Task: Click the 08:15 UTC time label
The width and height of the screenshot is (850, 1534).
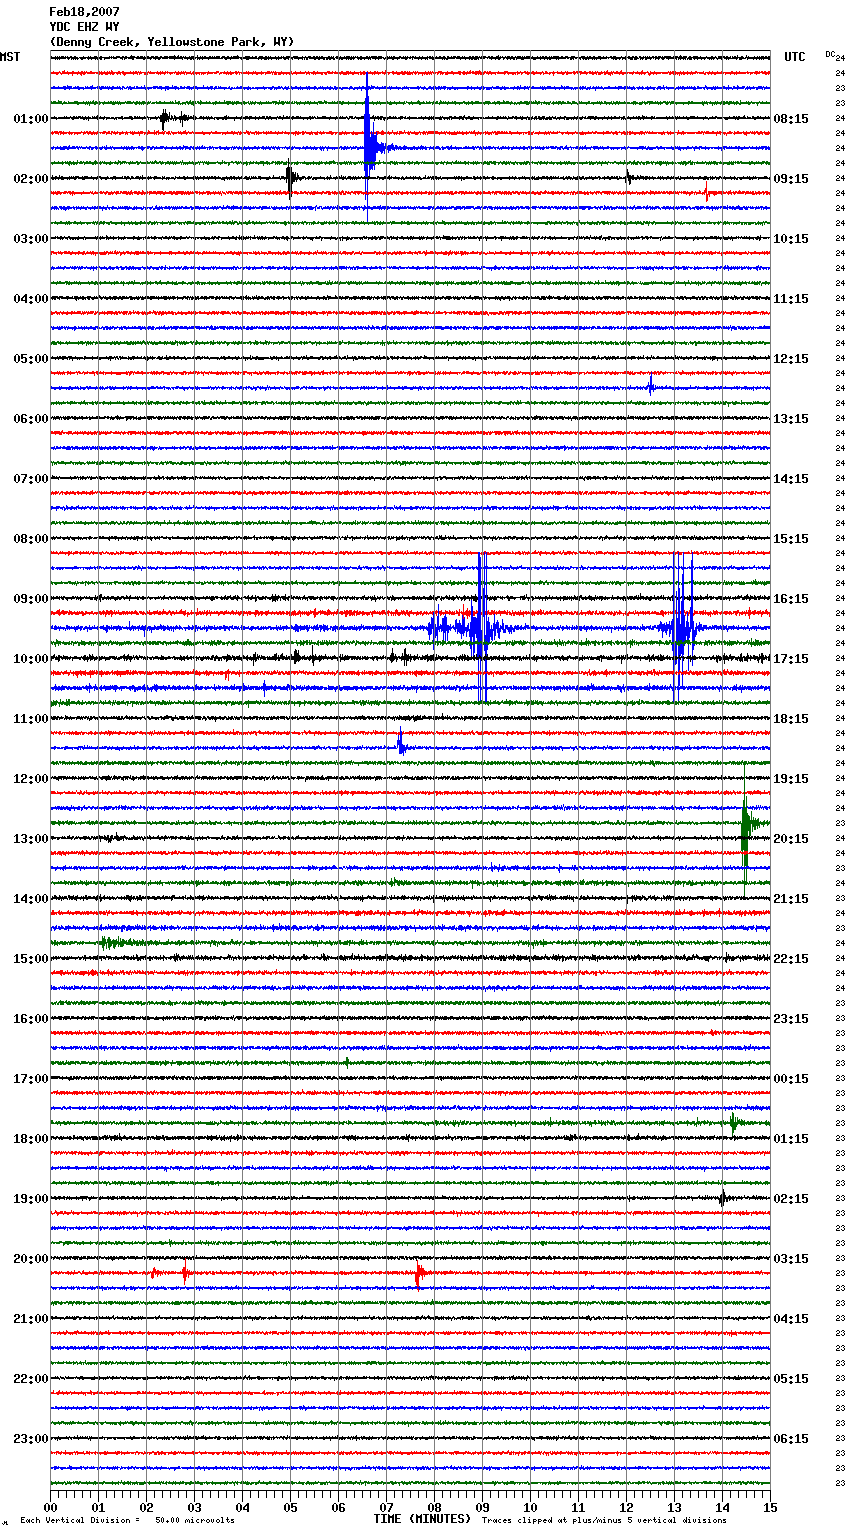Action: [791, 119]
